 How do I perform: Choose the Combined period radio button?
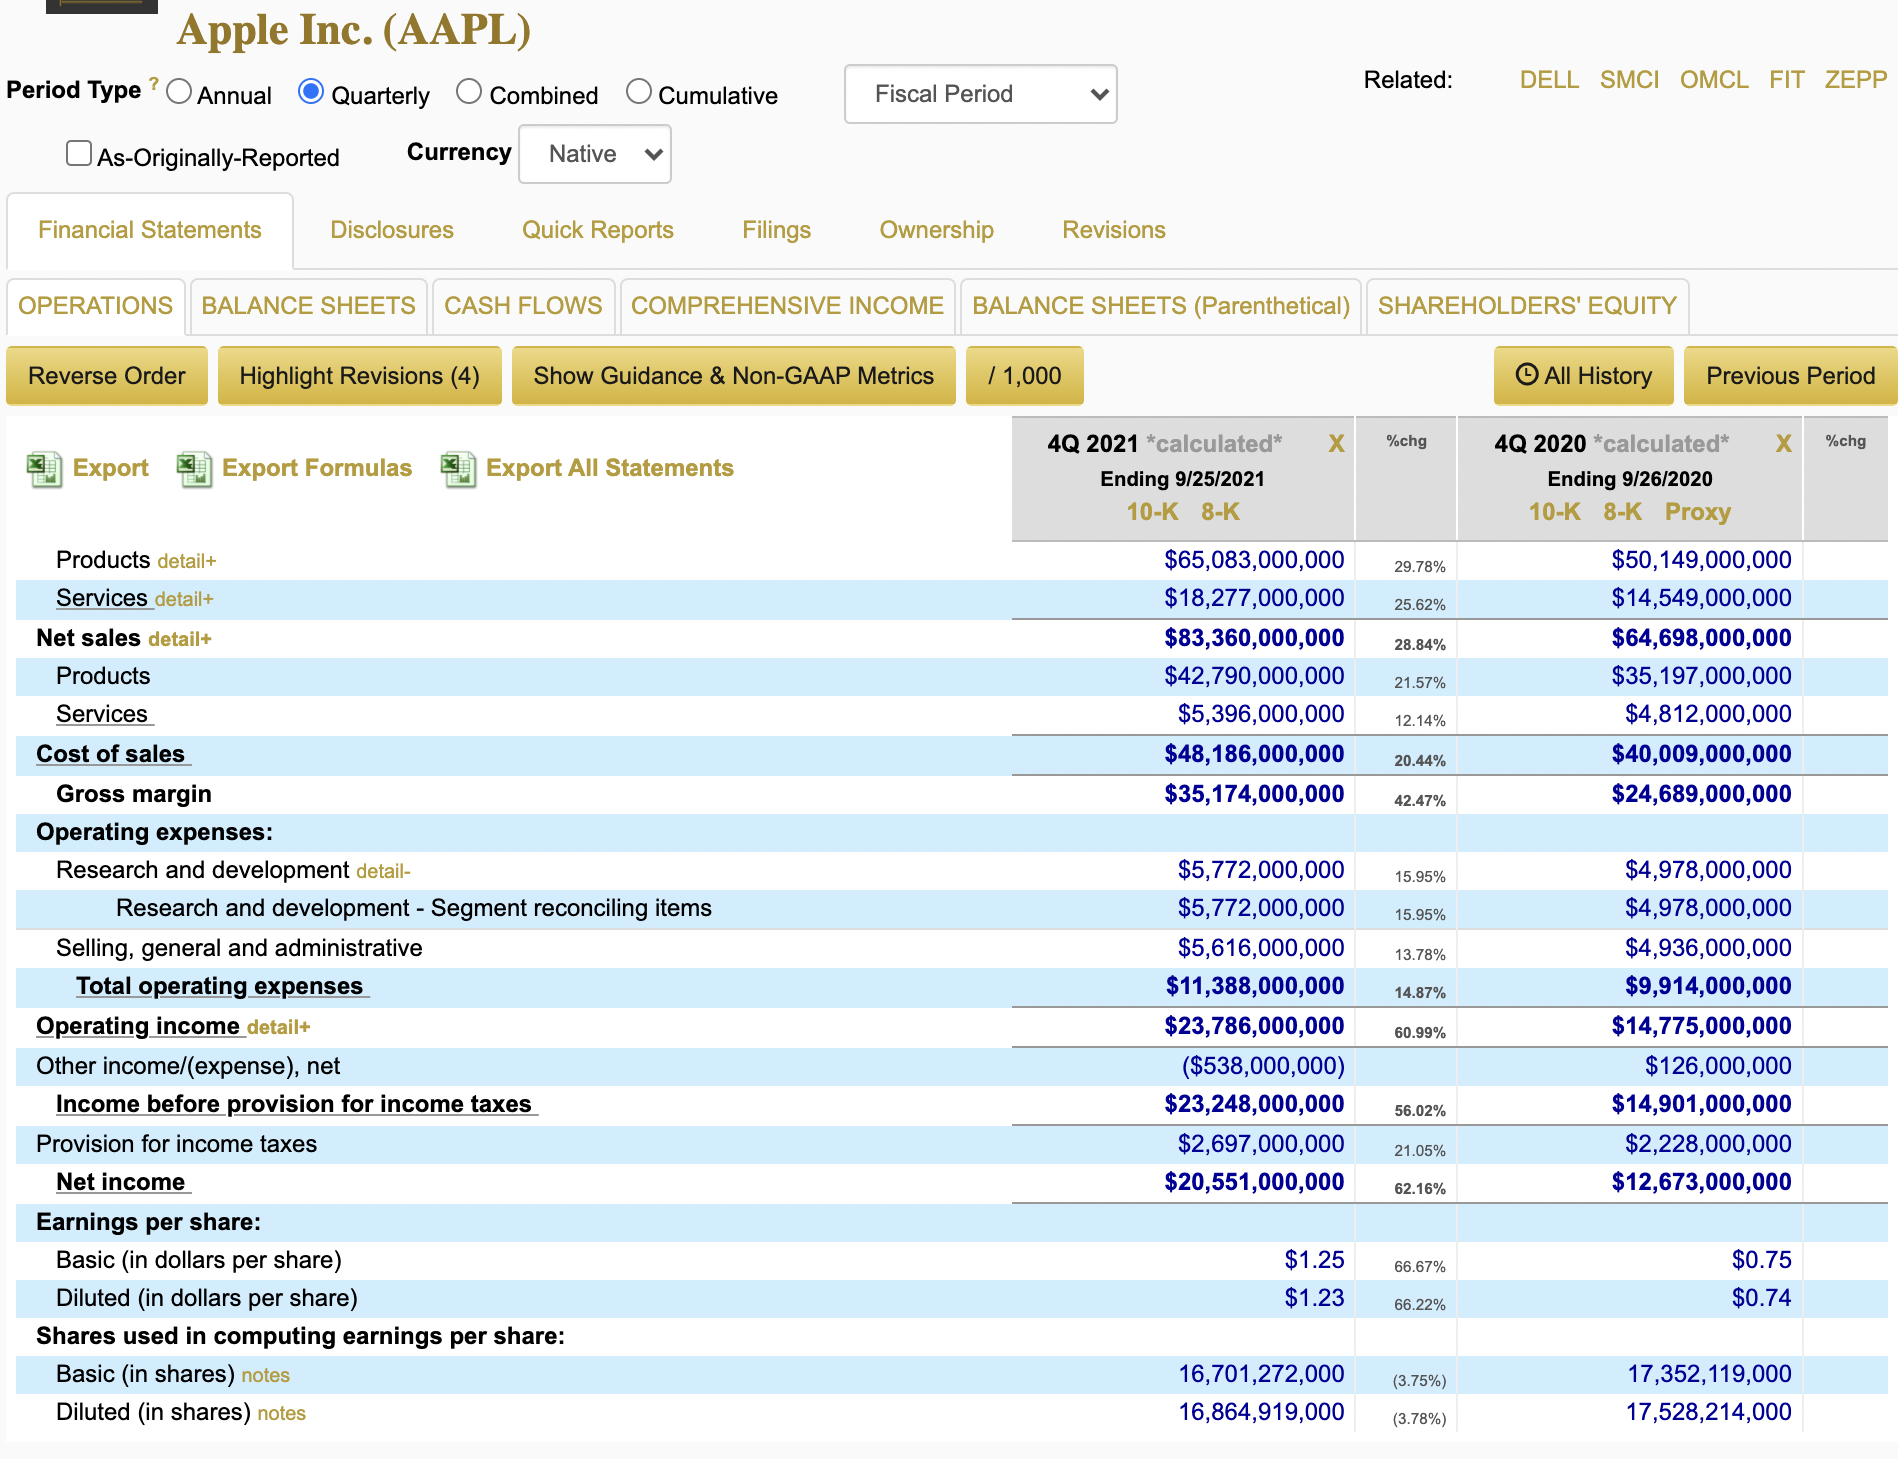tap(469, 92)
